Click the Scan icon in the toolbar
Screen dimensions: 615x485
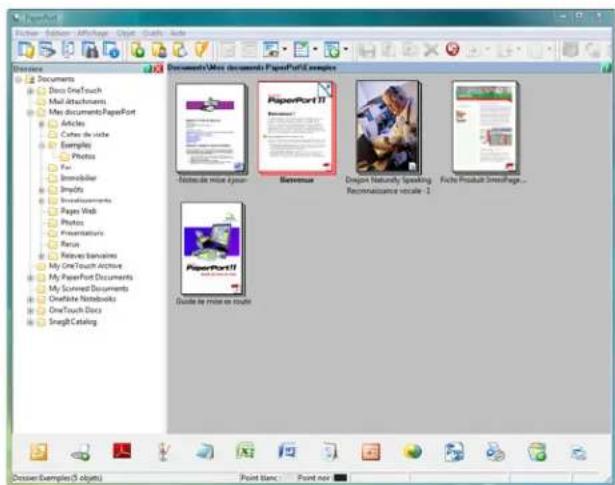tap(48, 50)
